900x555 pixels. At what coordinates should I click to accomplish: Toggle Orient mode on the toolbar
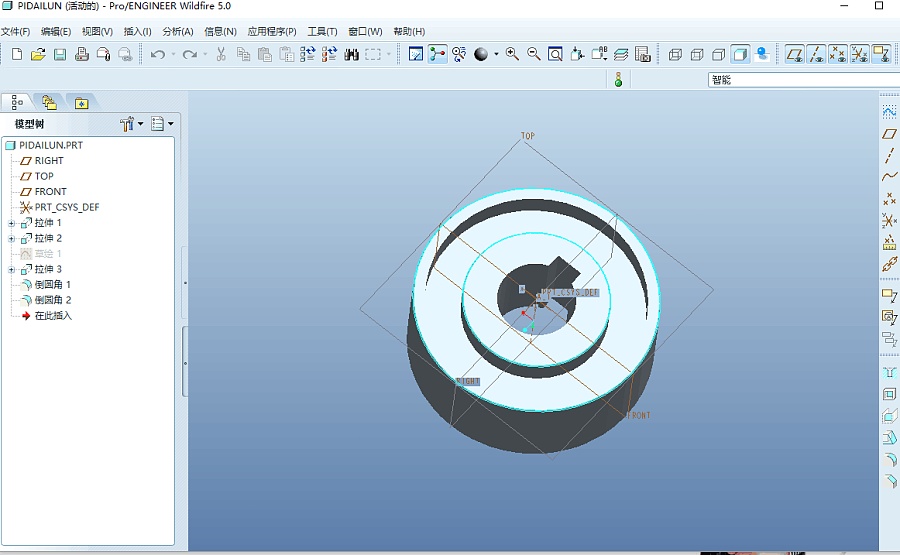(459, 55)
